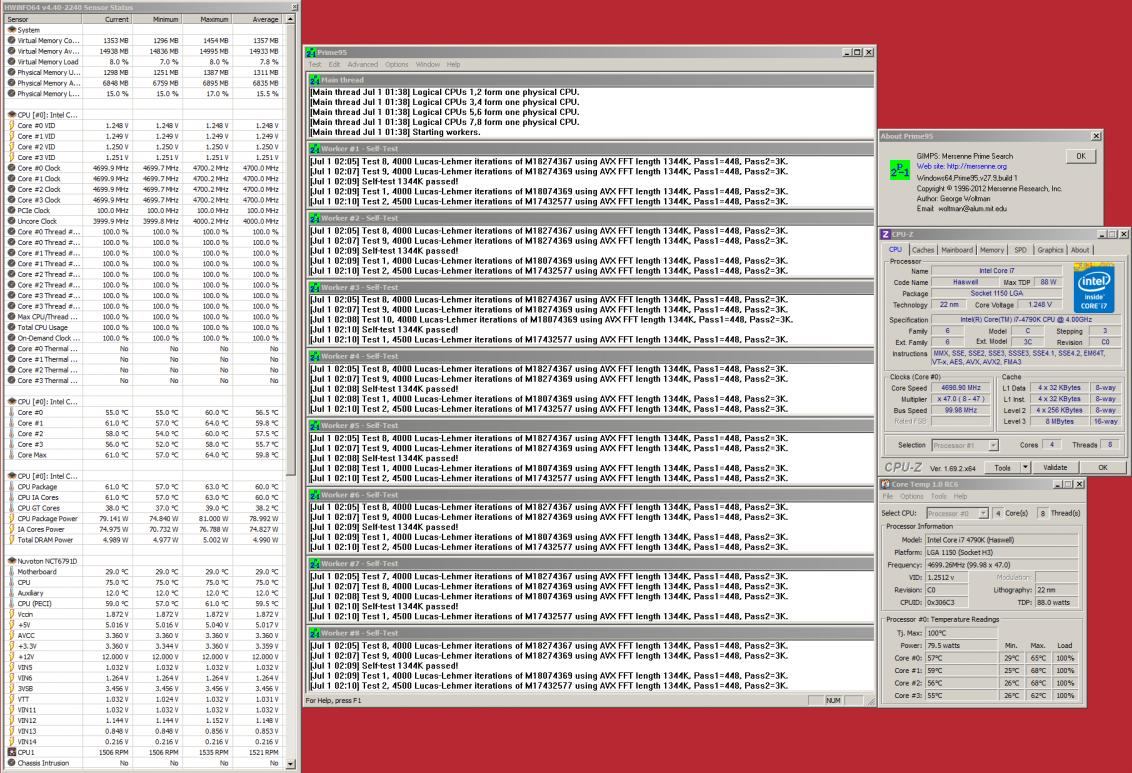The width and height of the screenshot is (1132, 773).
Task: Click the CPU-Z title bar Z icon
Action: click(886, 235)
